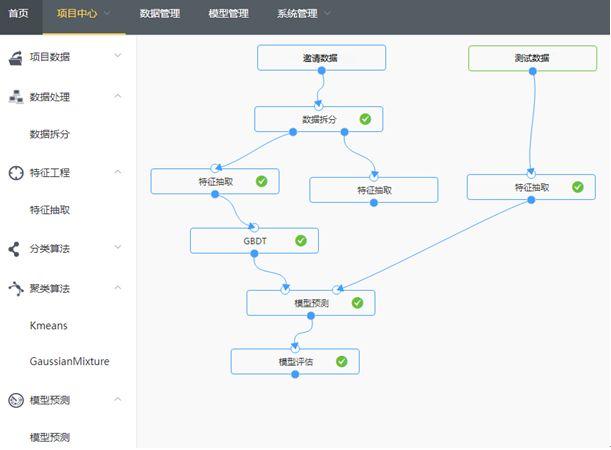Open 模型管理 in top navigation
Screen dimensions: 611x450
pos(228,14)
